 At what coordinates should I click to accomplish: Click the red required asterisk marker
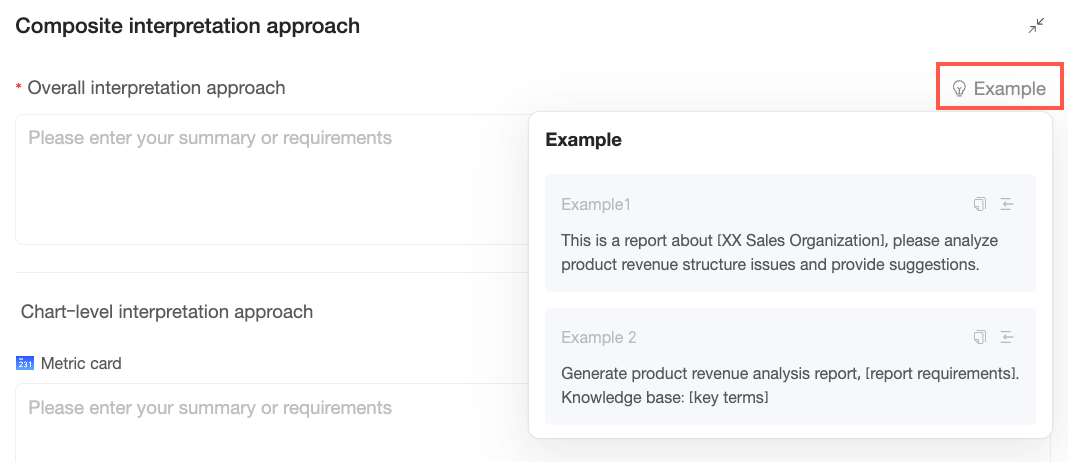pos(18,89)
